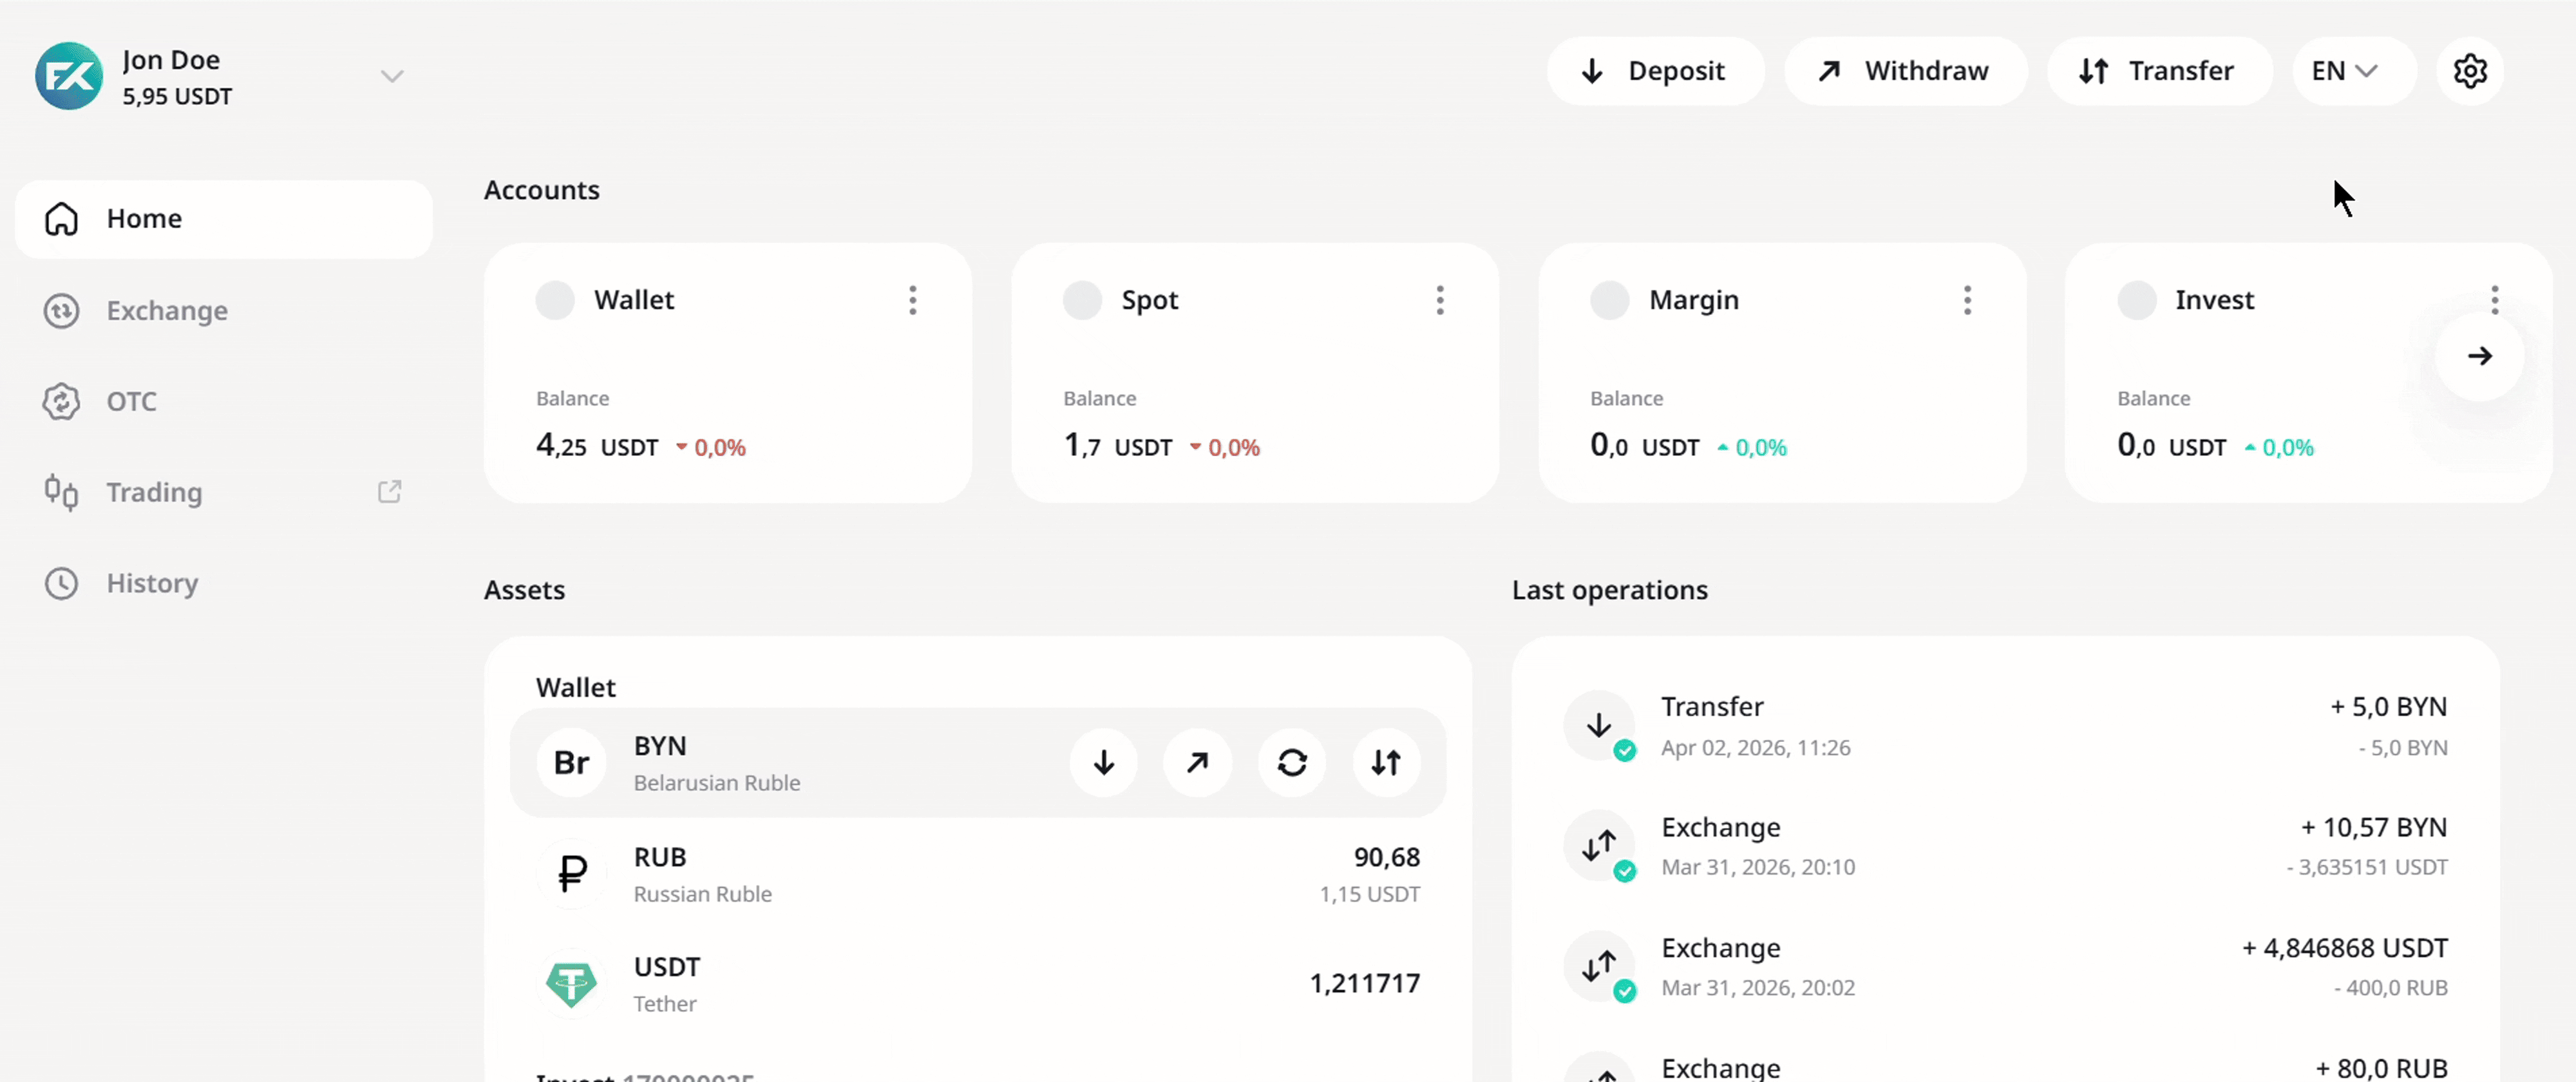Open the Spot card three-dot menu
Screen dimensions: 2576x1082
(x=1439, y=300)
